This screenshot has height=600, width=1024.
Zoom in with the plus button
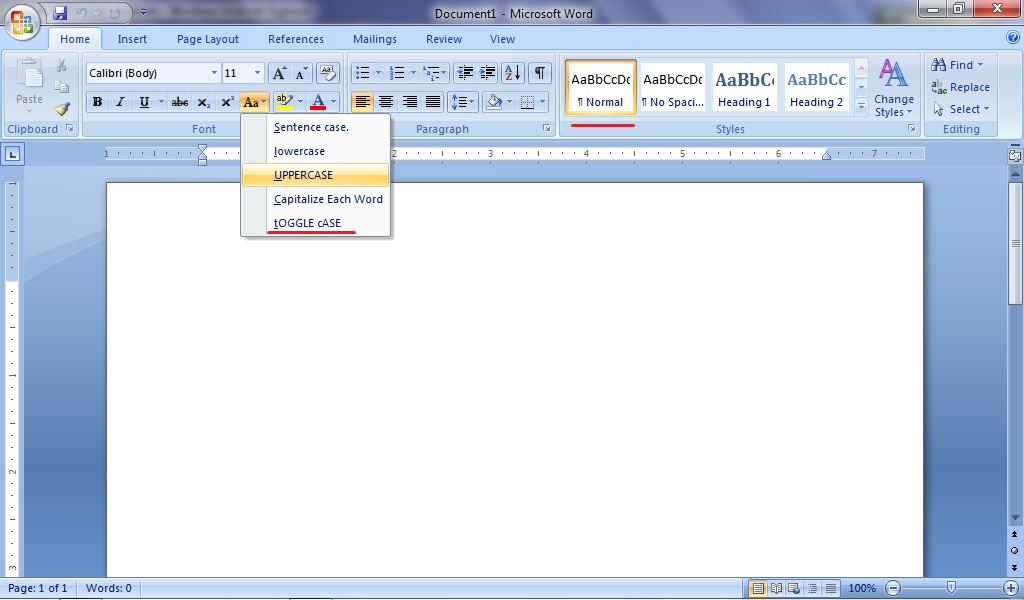tap(1010, 588)
